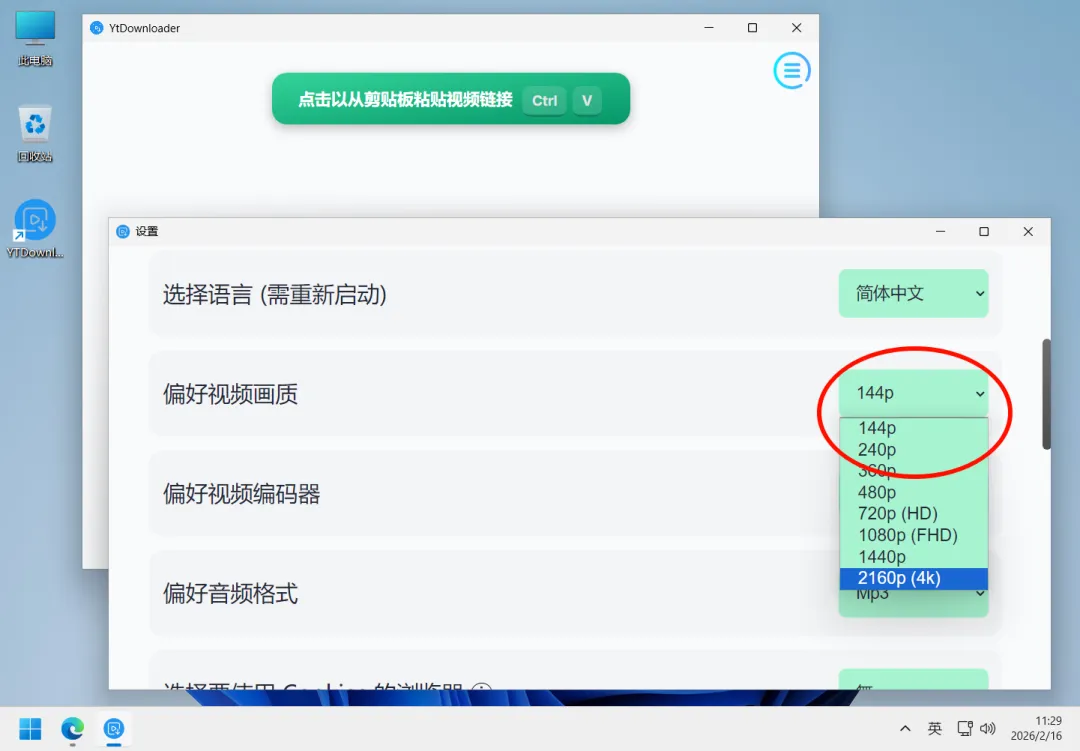1080x751 pixels.
Task: Open the hamburger menu in YtDownloader
Action: tap(791, 70)
